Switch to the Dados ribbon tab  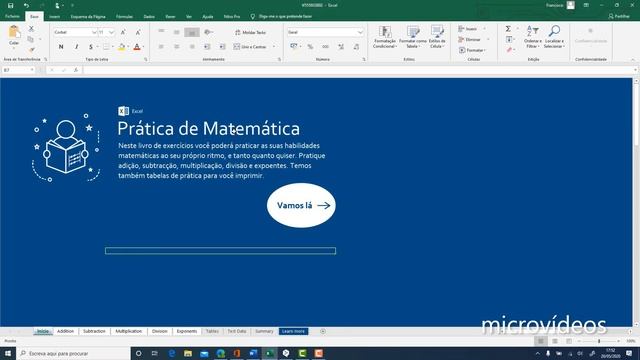point(149,17)
